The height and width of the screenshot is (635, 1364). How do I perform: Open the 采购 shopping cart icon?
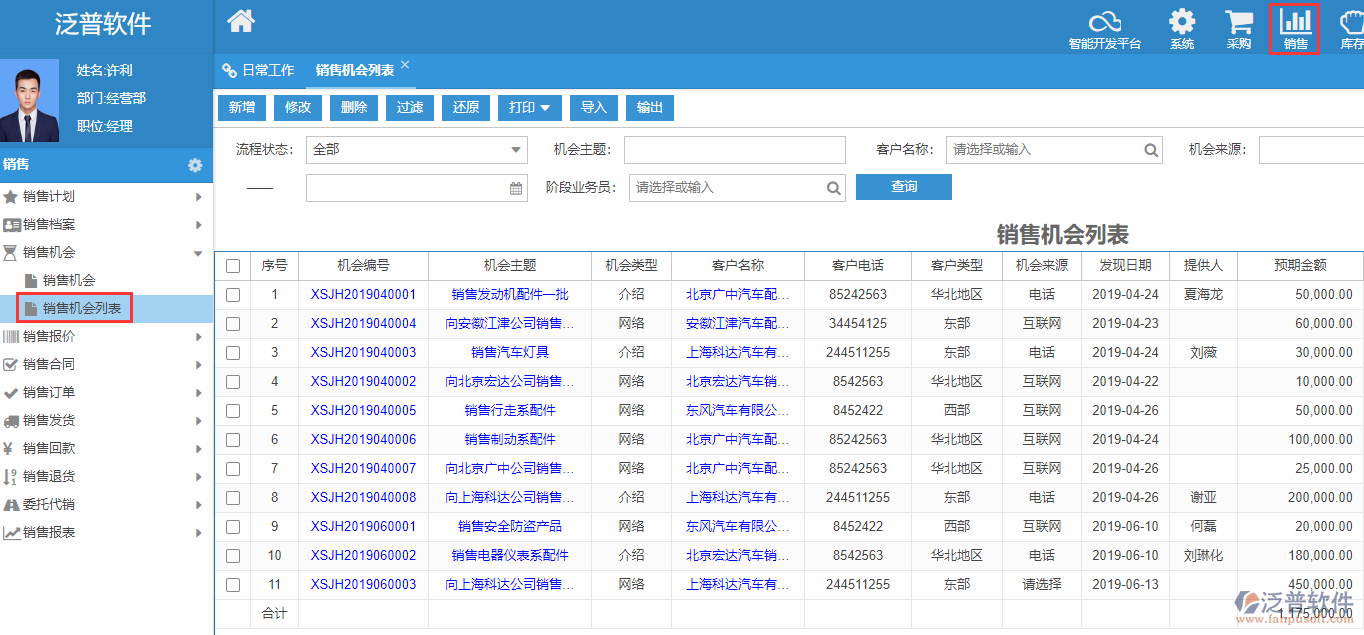[1239, 22]
